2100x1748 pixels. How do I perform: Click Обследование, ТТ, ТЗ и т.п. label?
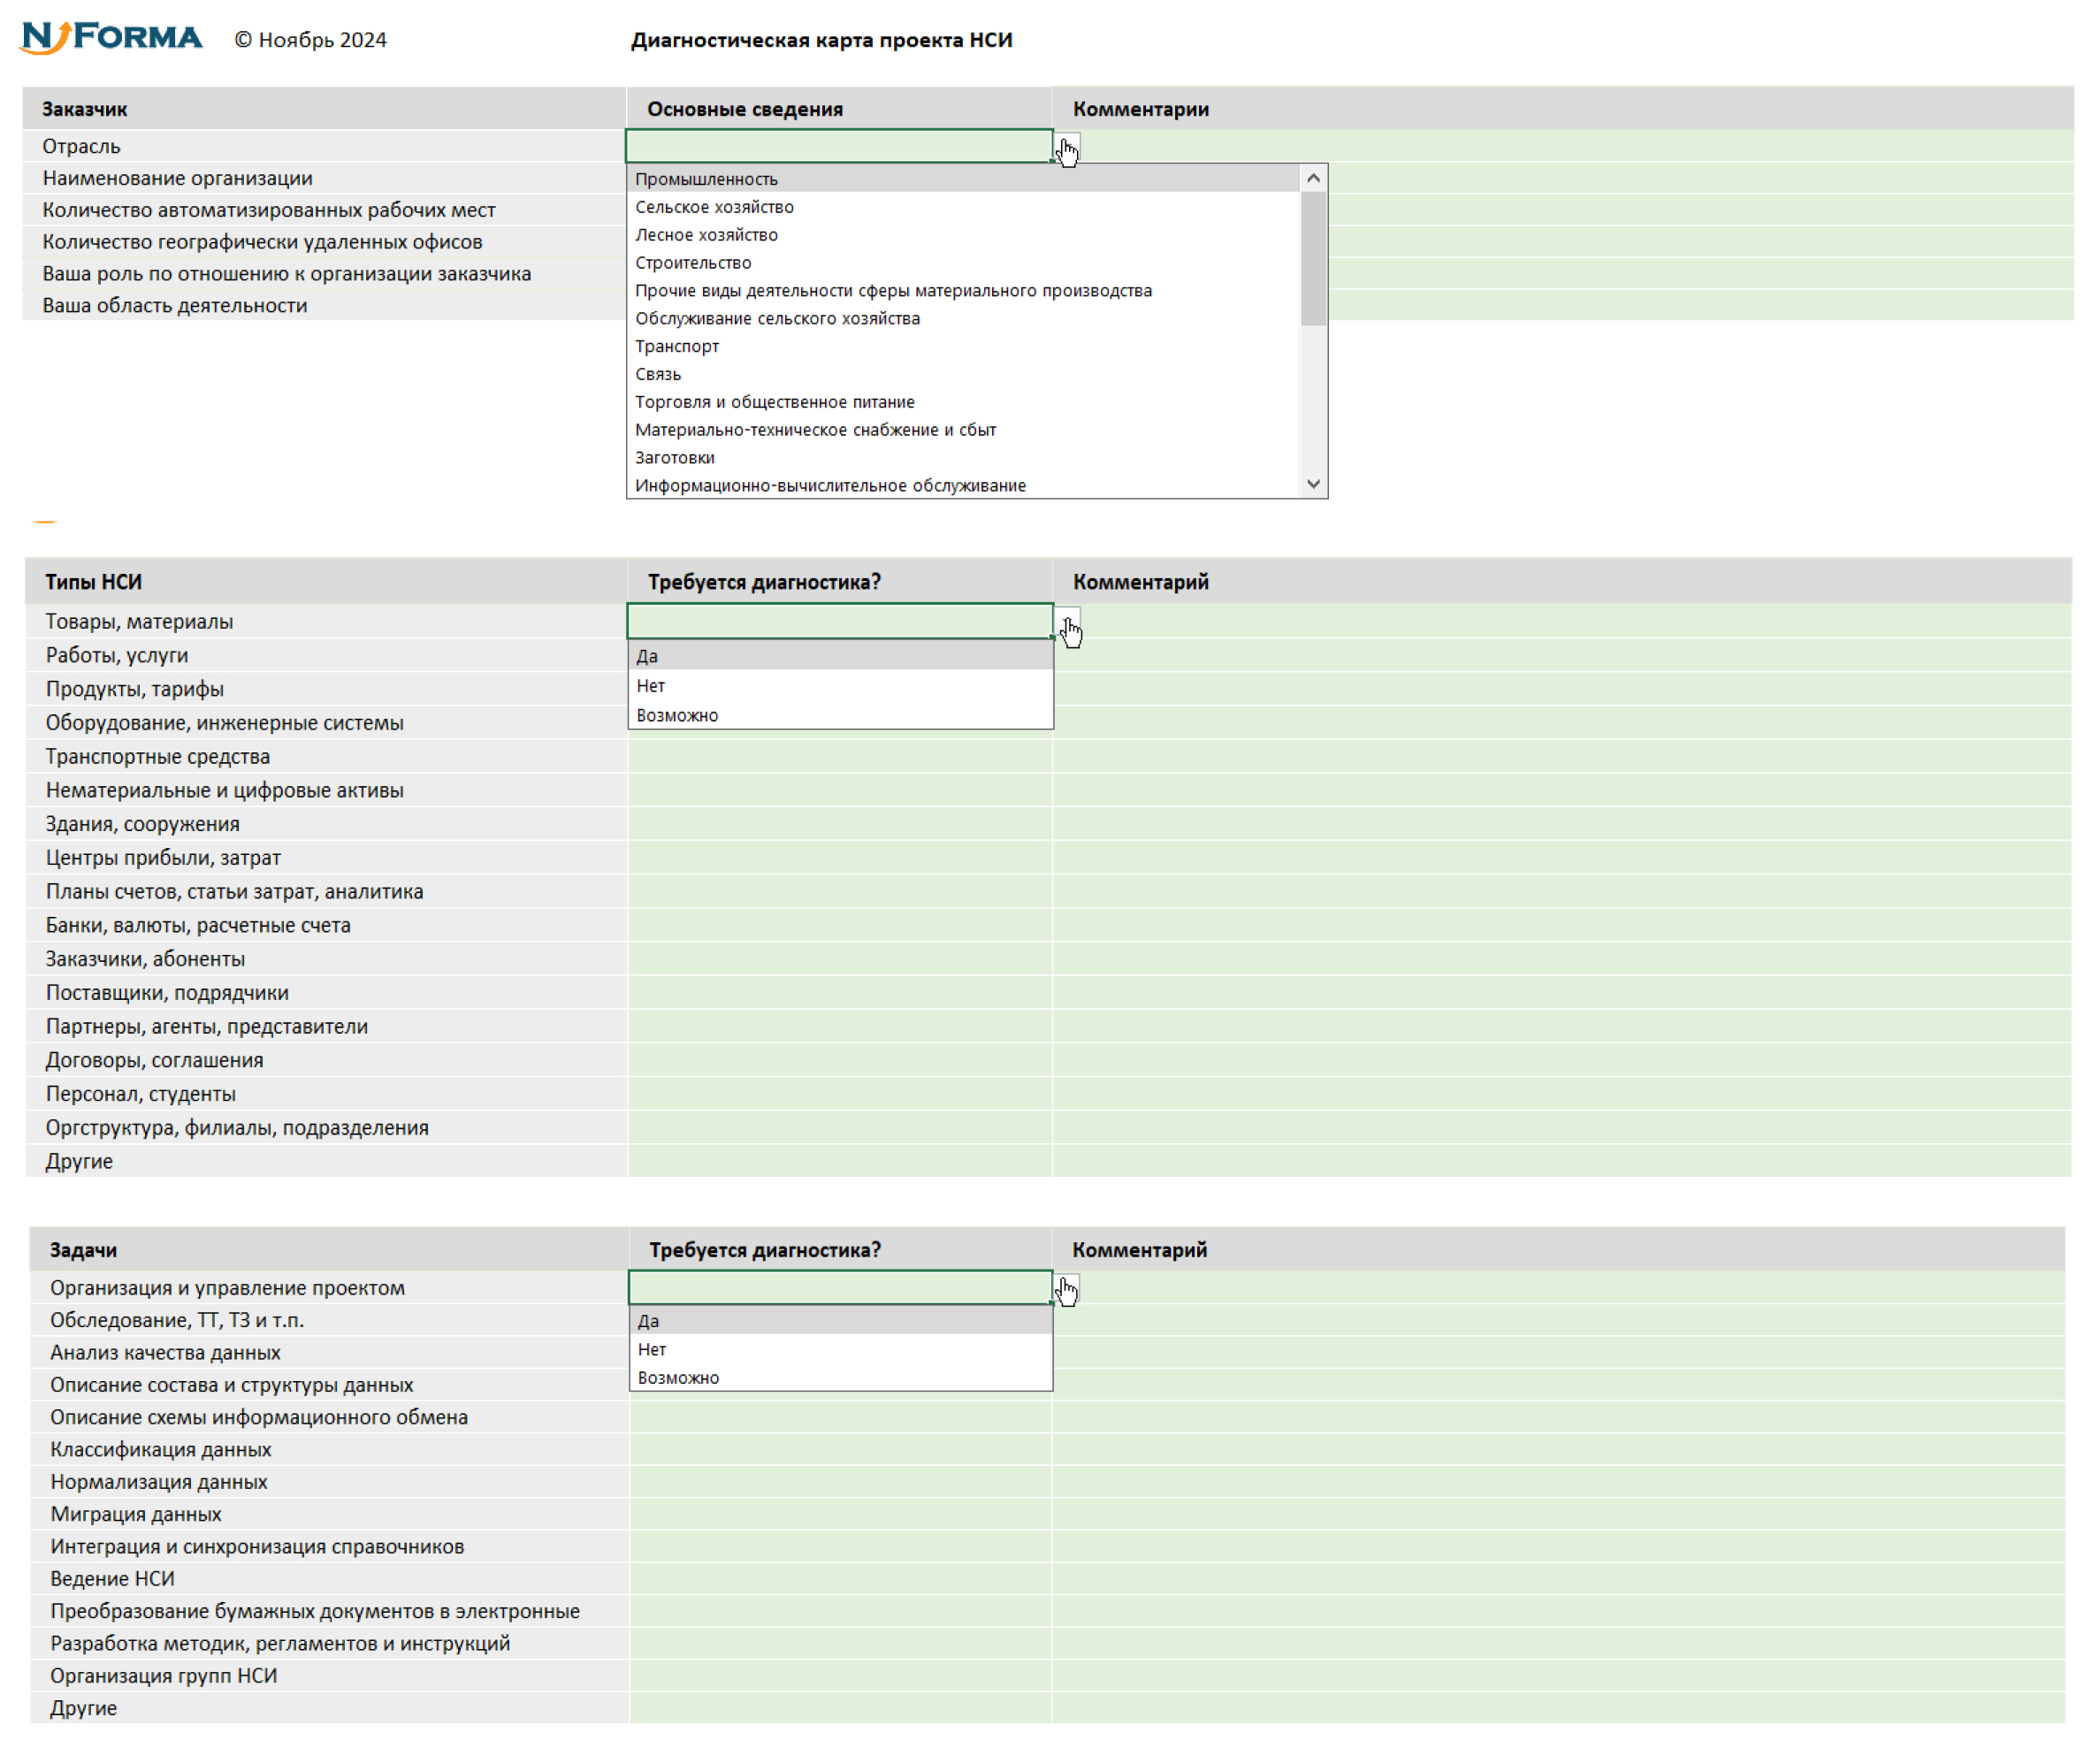(x=177, y=1322)
